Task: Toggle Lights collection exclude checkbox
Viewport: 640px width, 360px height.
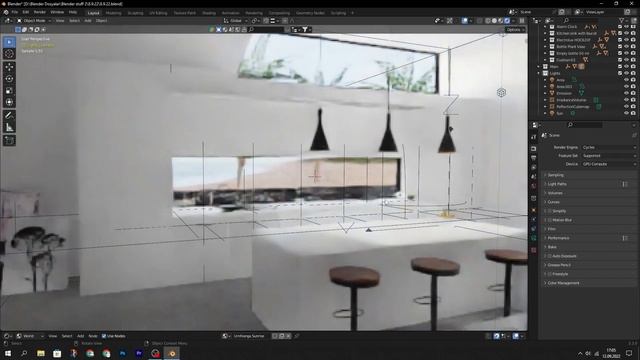Action: [x=620, y=73]
